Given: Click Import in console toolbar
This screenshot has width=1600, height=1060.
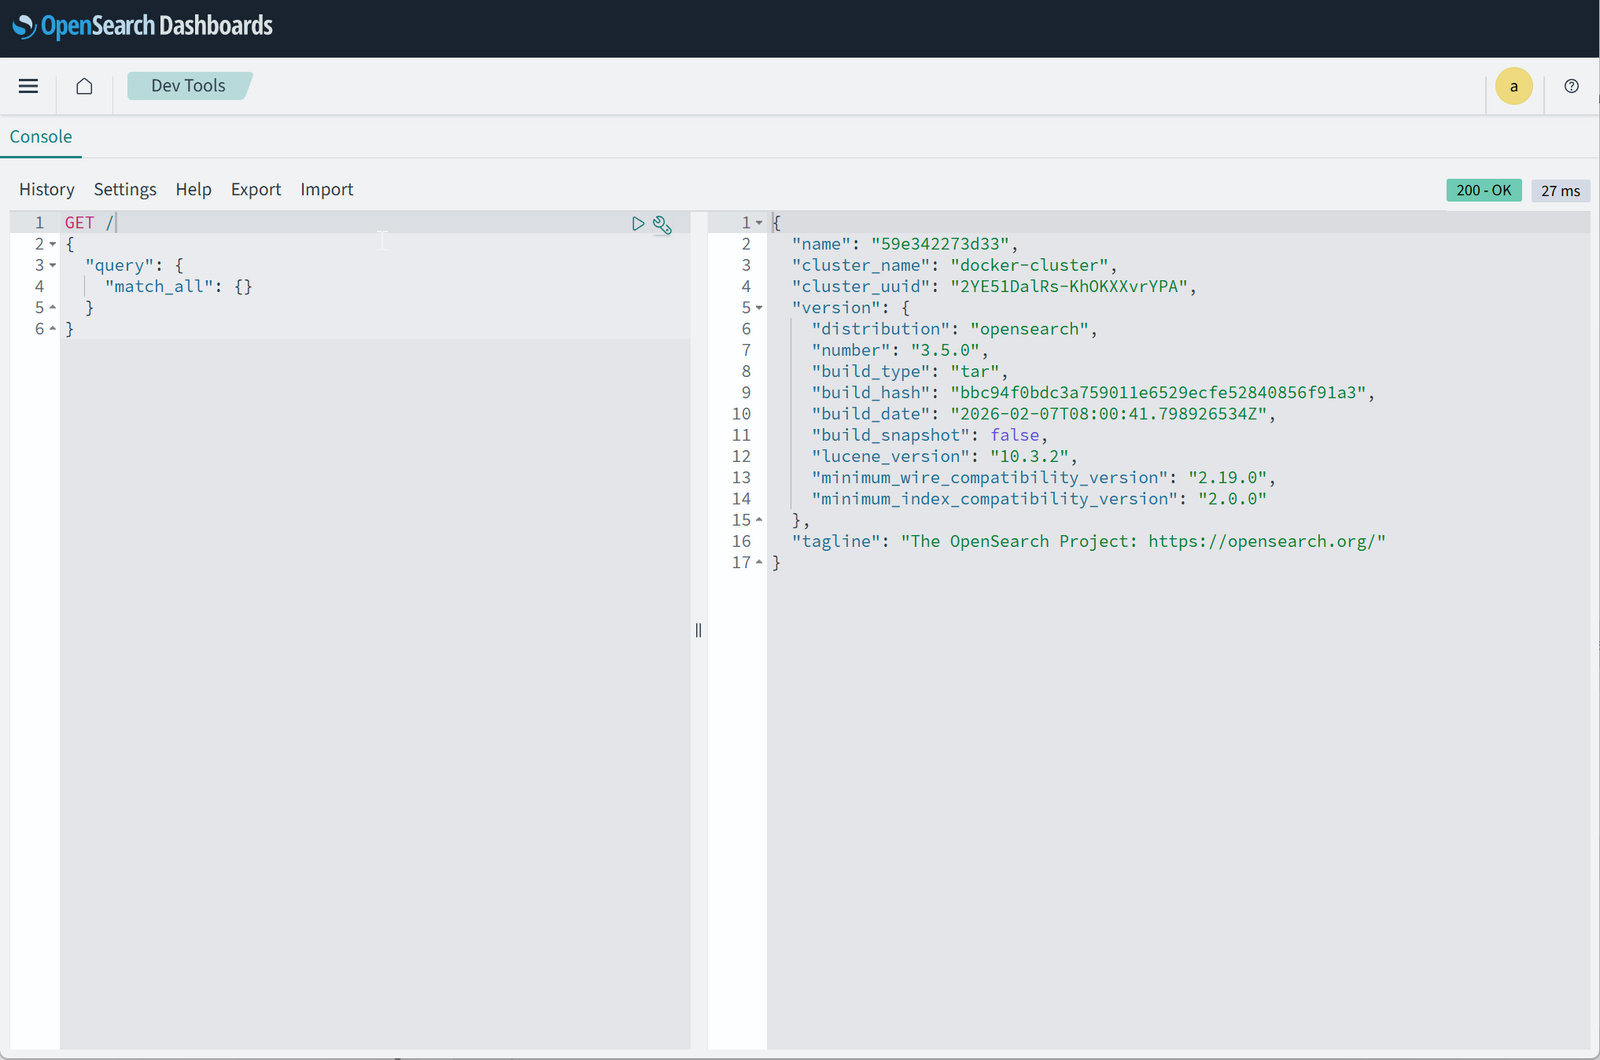Looking at the screenshot, I should pos(327,189).
